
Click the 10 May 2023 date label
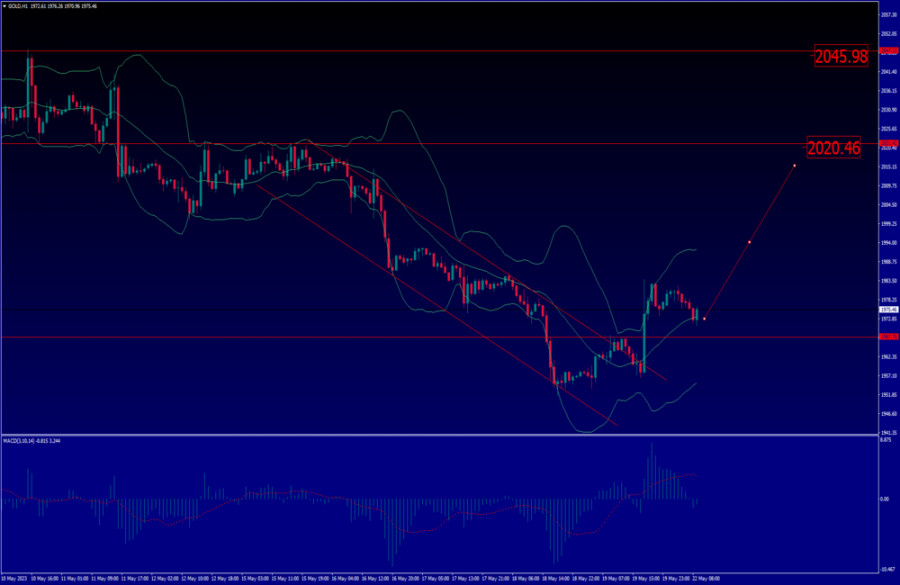pos(14,579)
